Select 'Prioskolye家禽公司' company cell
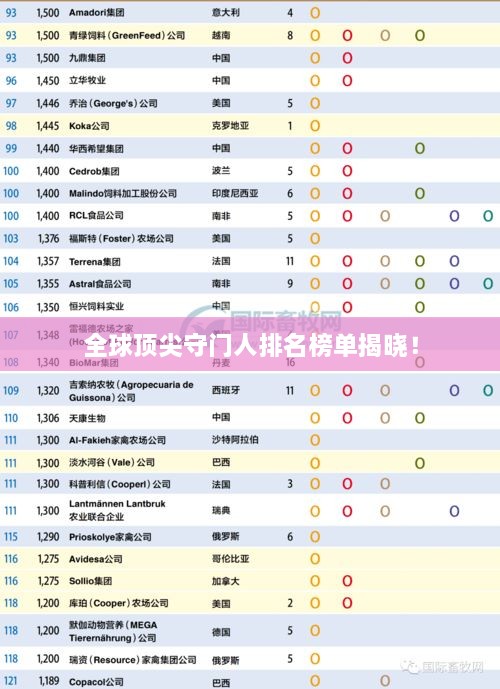 click(x=110, y=537)
